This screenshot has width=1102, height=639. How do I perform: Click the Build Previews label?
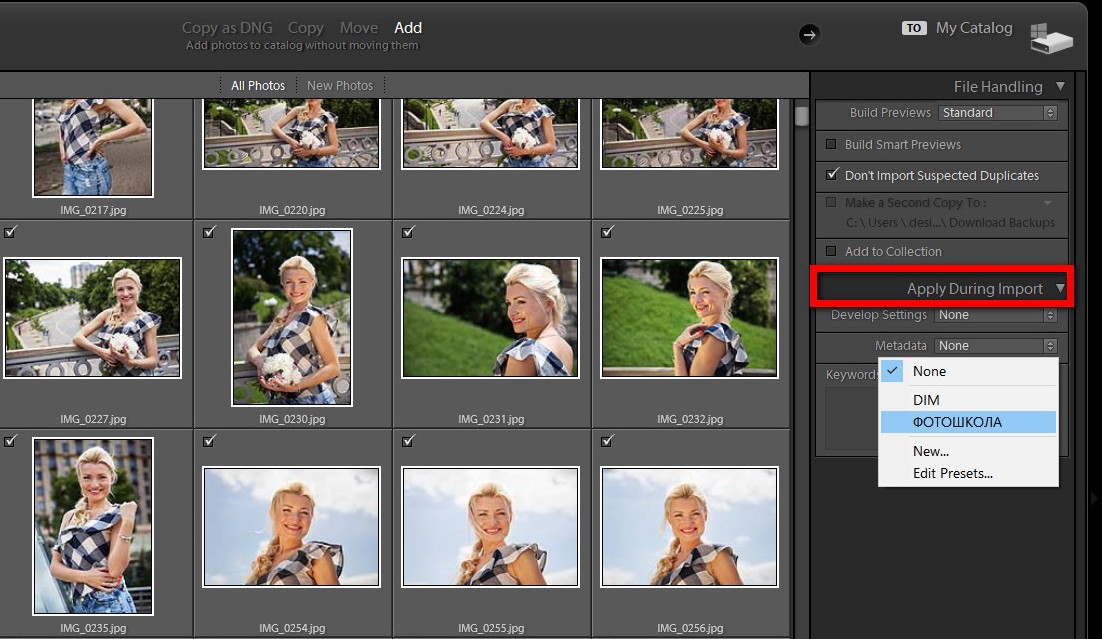[x=890, y=112]
